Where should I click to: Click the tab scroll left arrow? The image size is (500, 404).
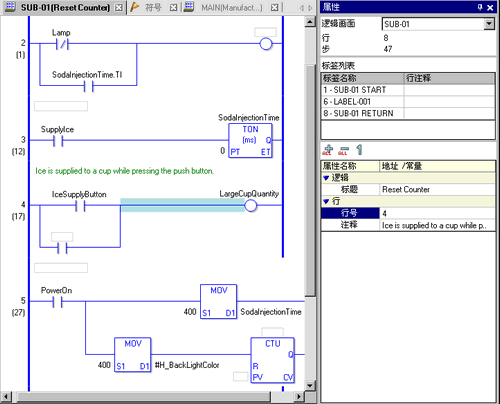pyautogui.click(x=302, y=7)
